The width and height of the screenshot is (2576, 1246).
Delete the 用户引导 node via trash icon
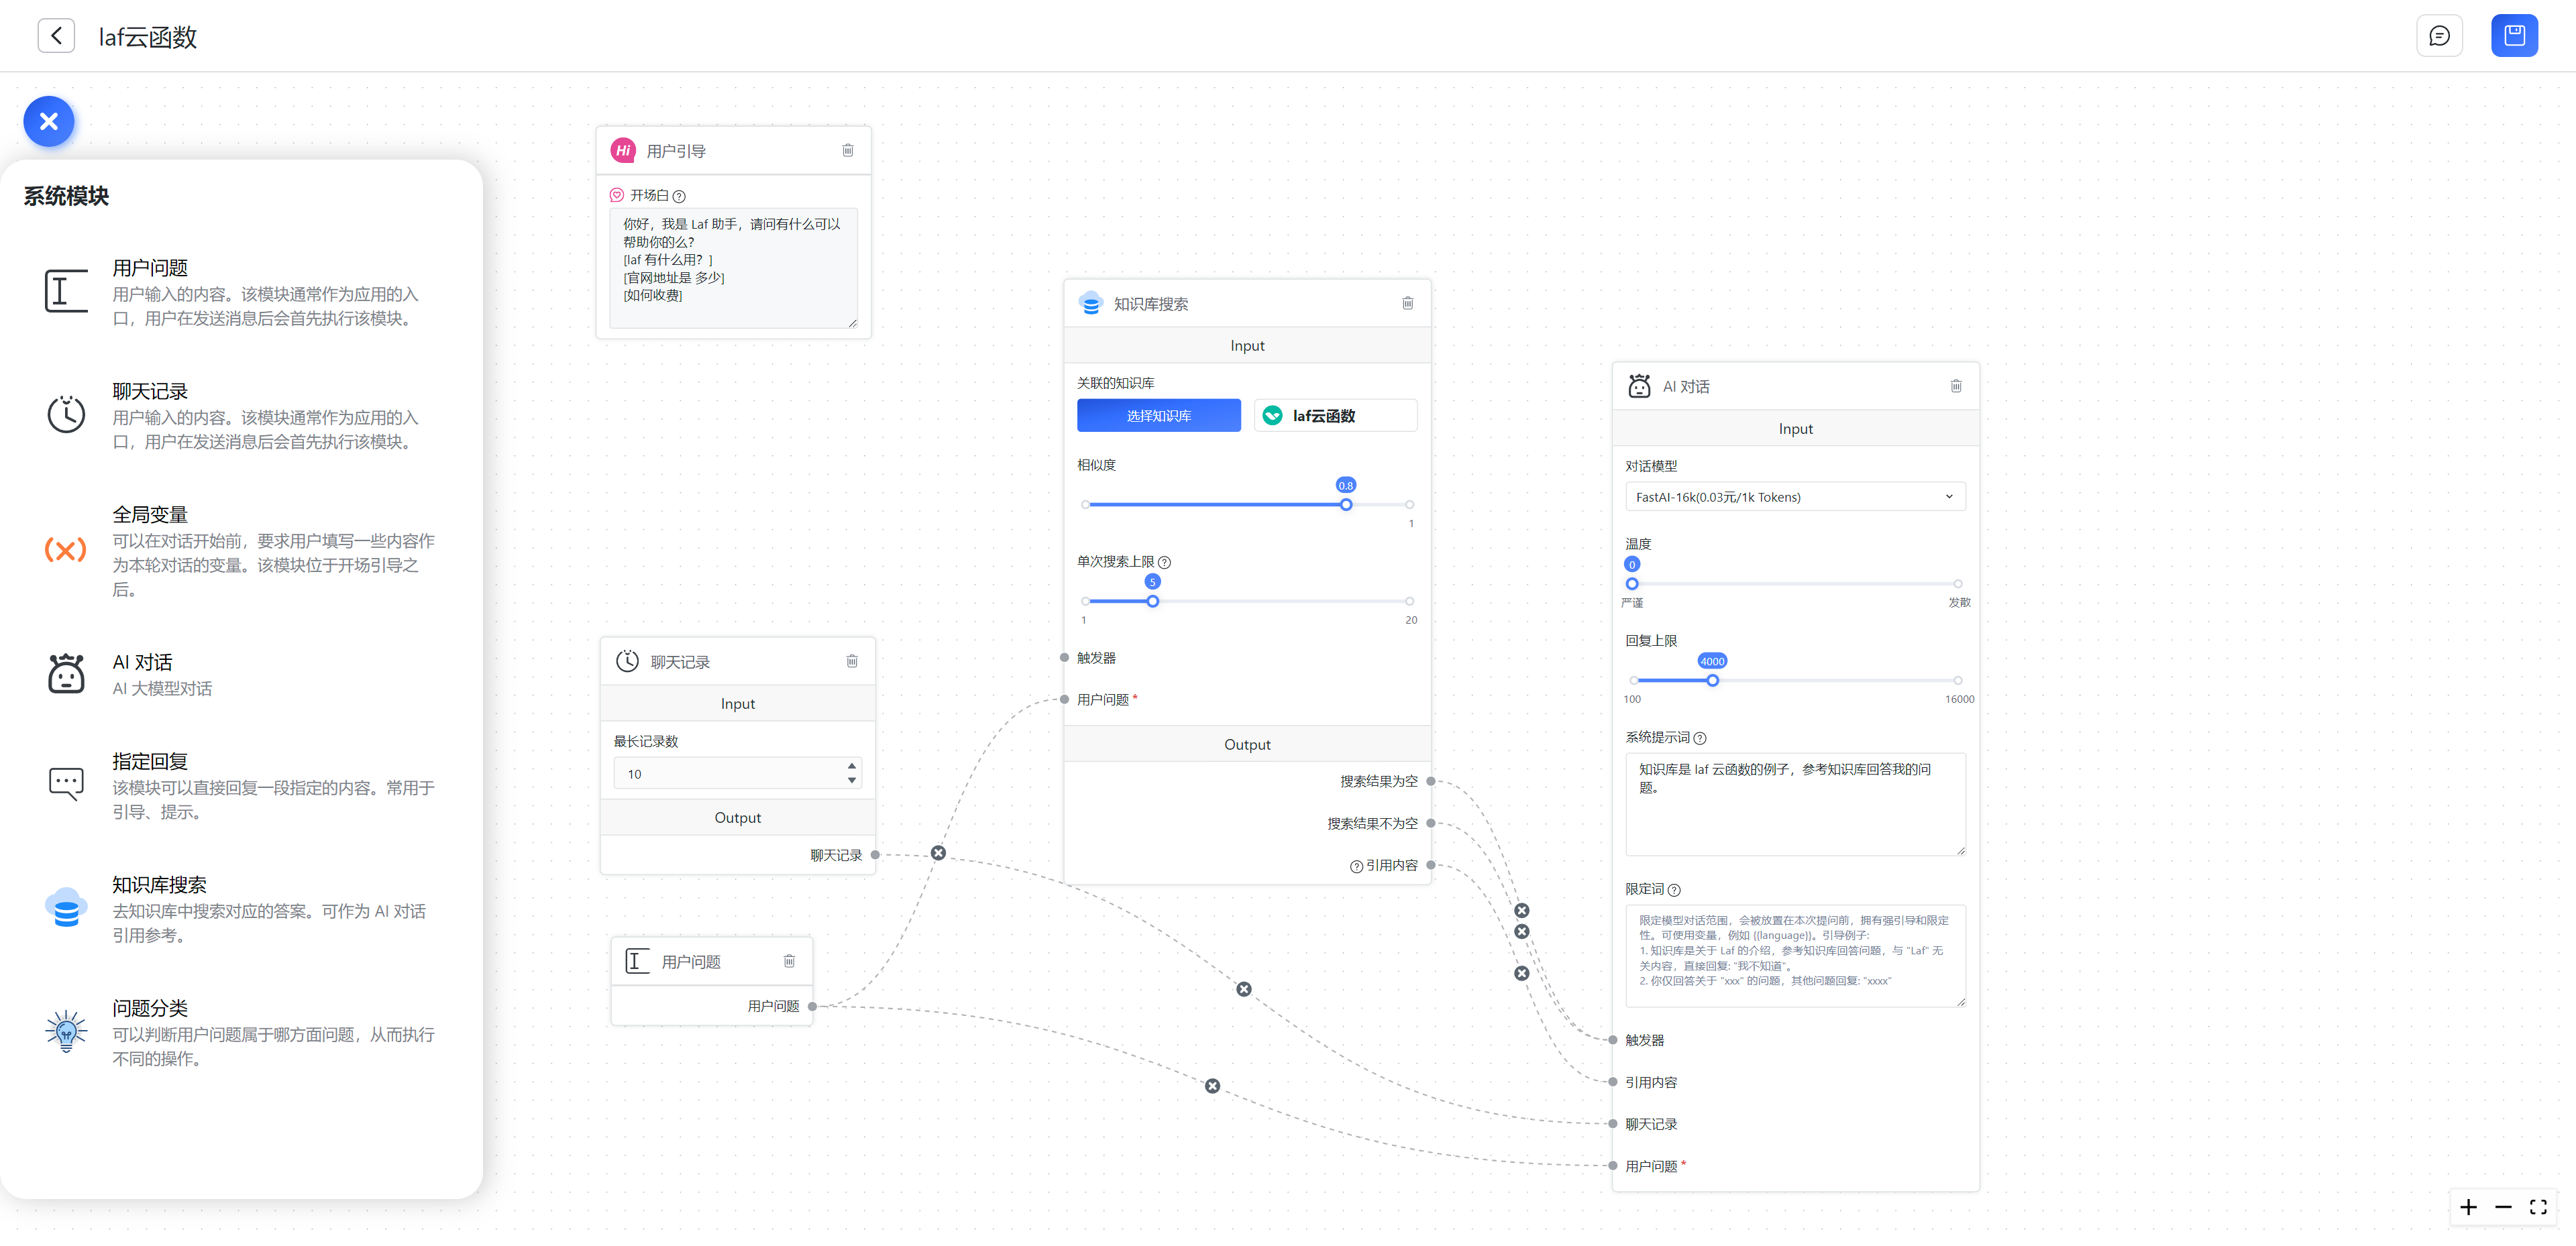[847, 151]
